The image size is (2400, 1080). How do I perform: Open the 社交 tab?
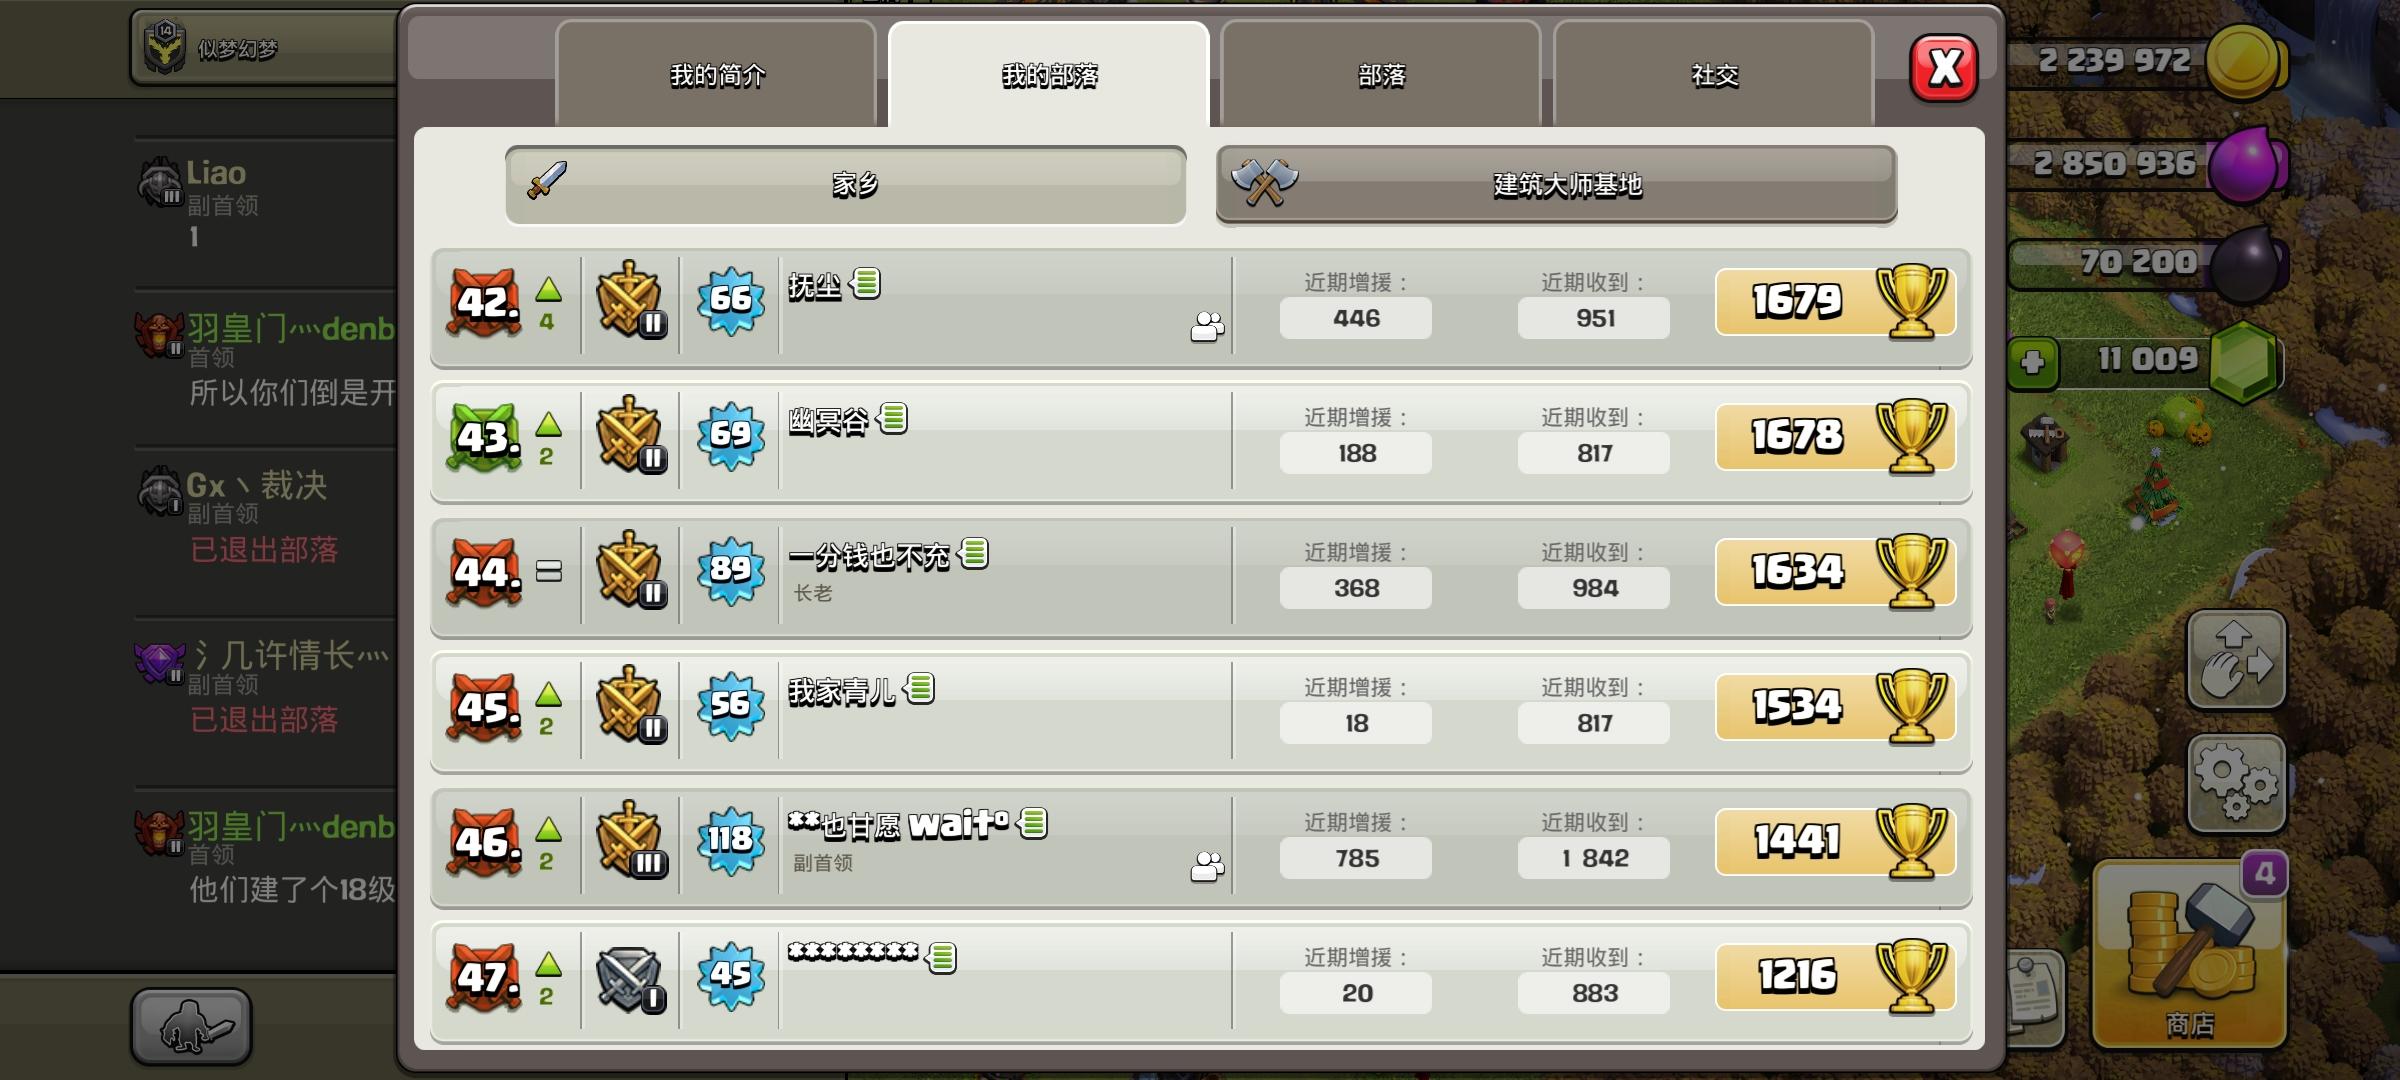pos(1714,75)
